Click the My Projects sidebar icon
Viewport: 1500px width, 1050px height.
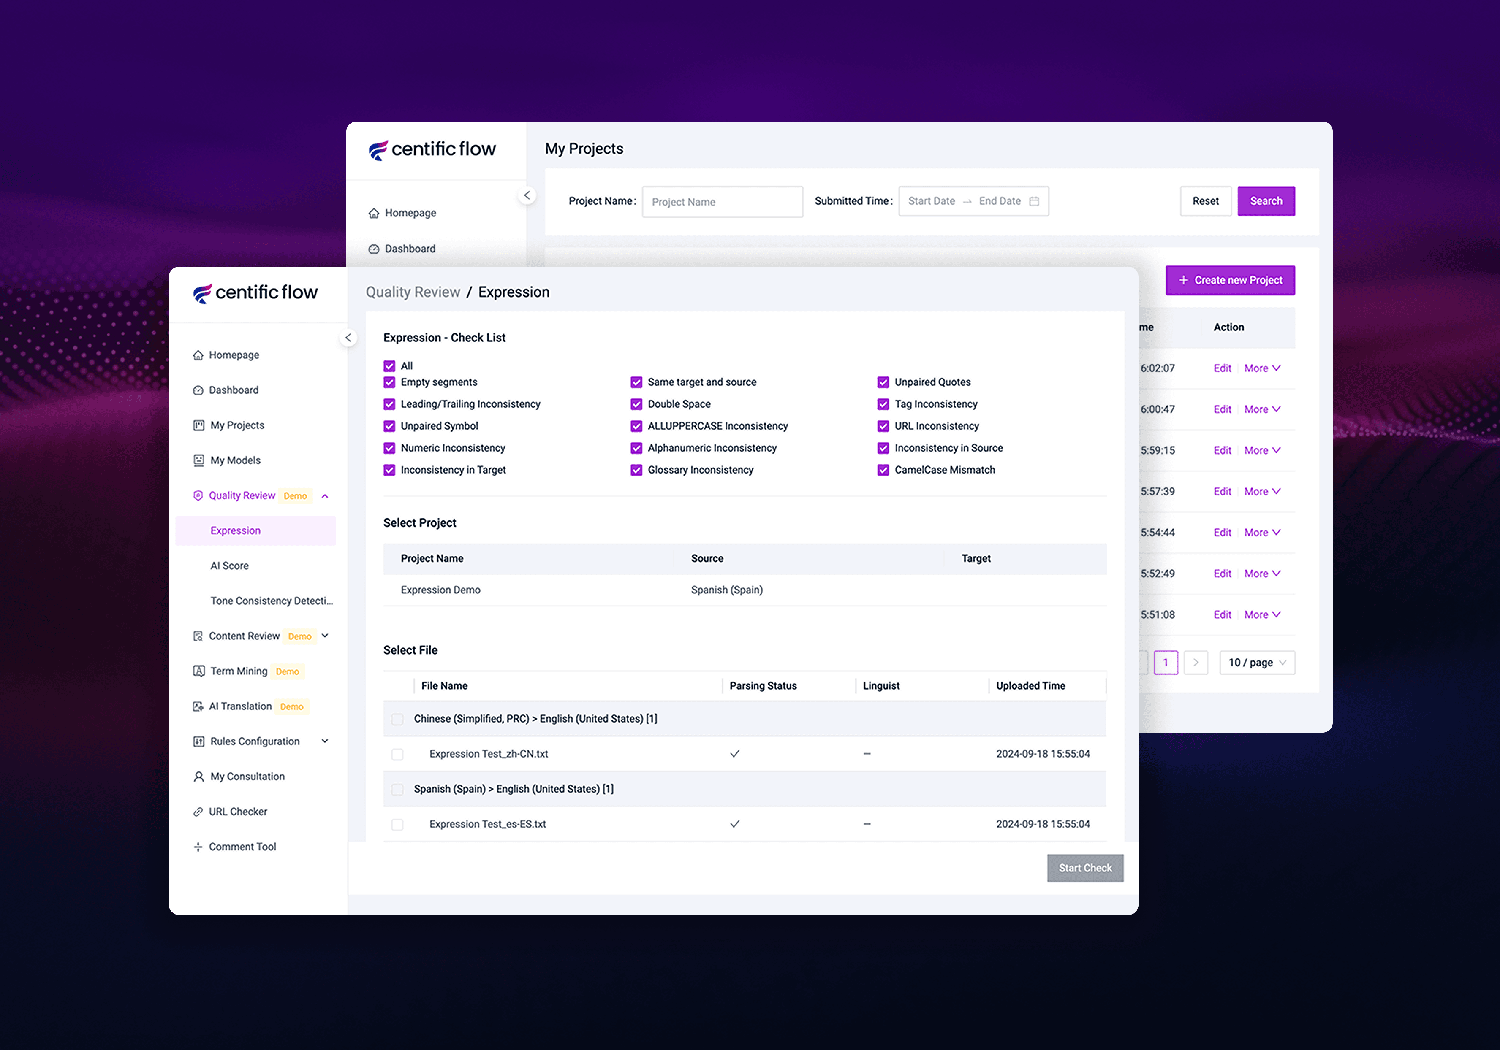(198, 425)
